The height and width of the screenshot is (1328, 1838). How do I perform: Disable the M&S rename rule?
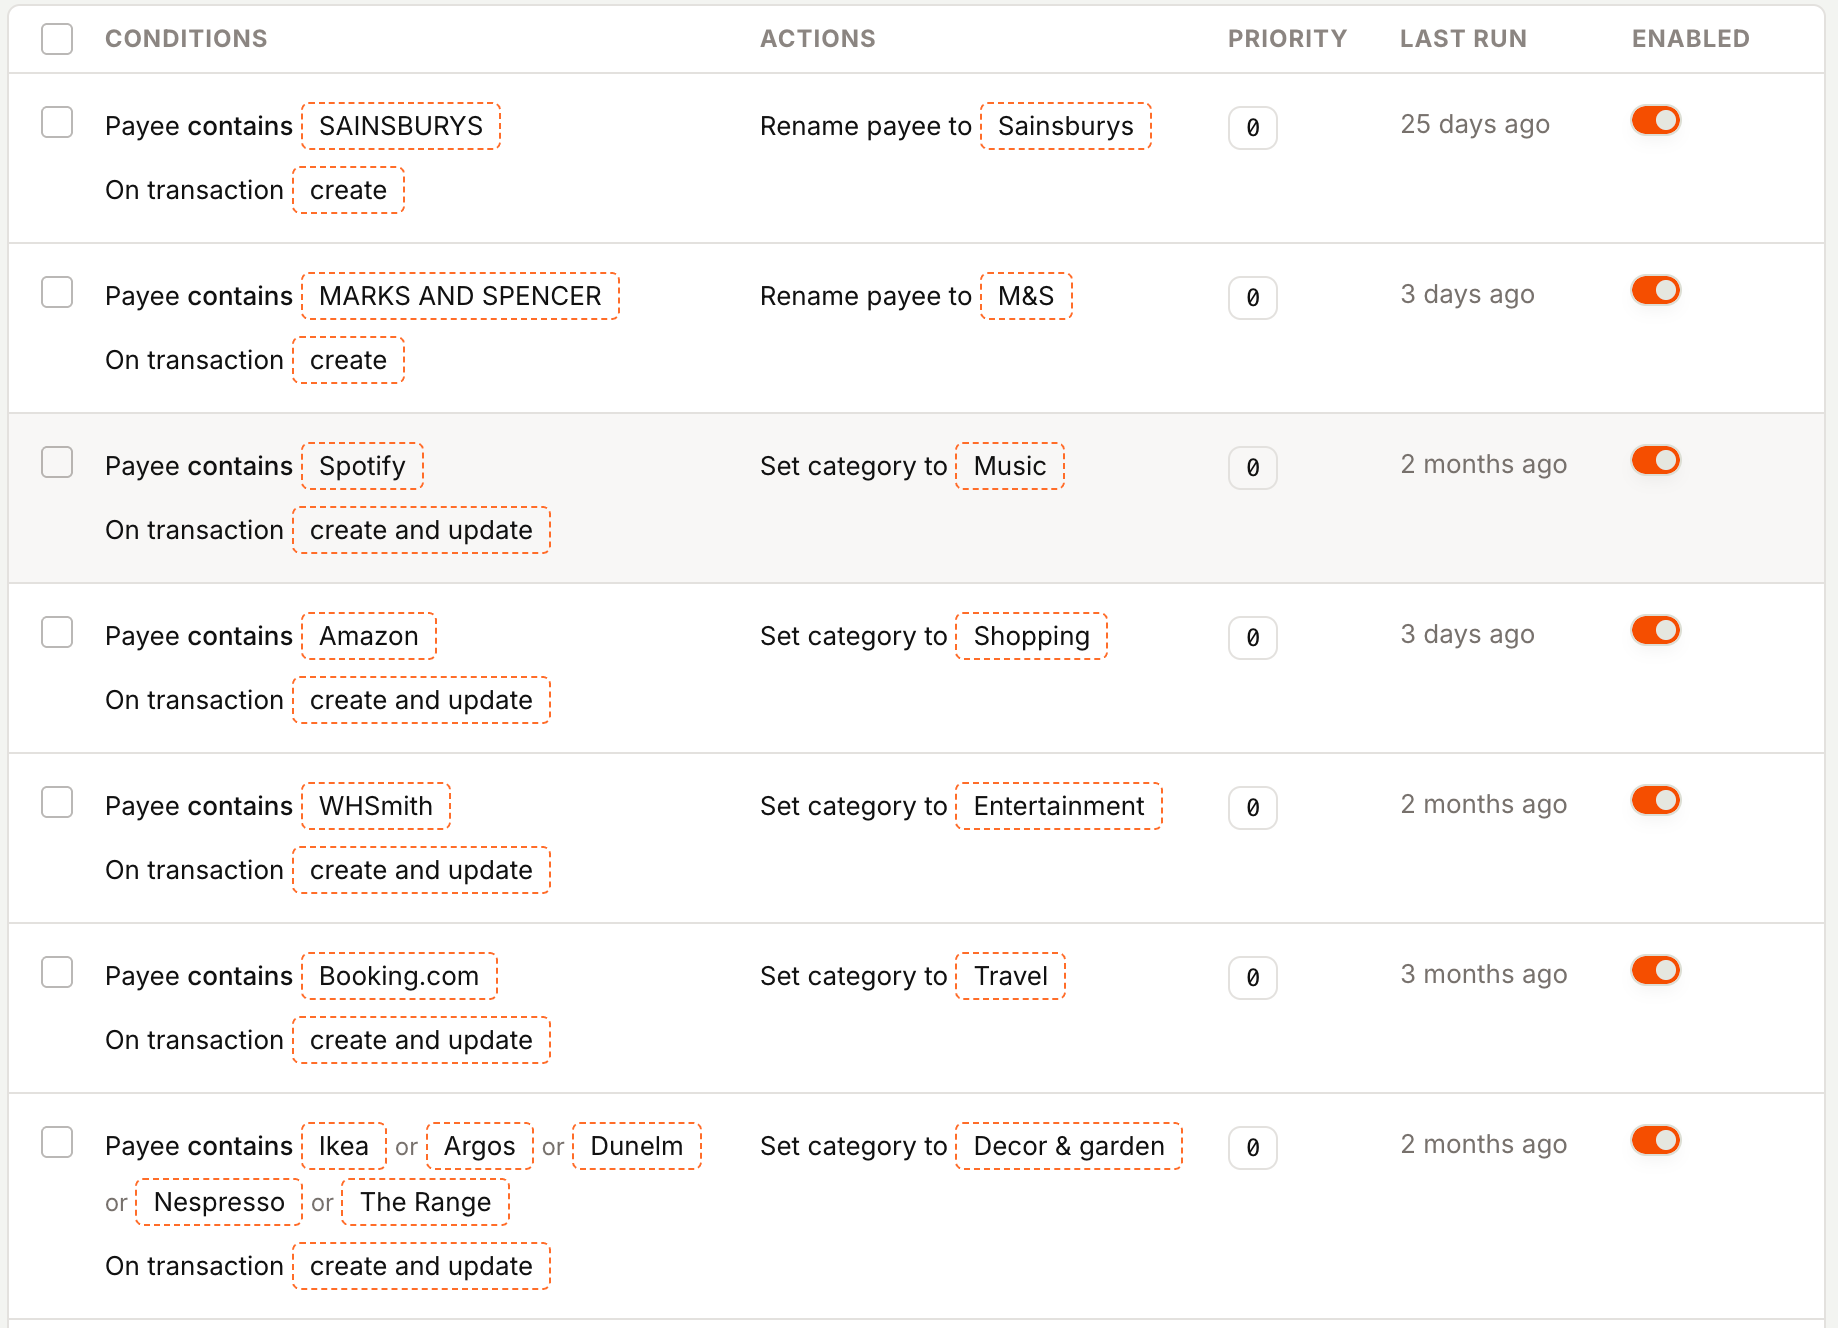1656,290
